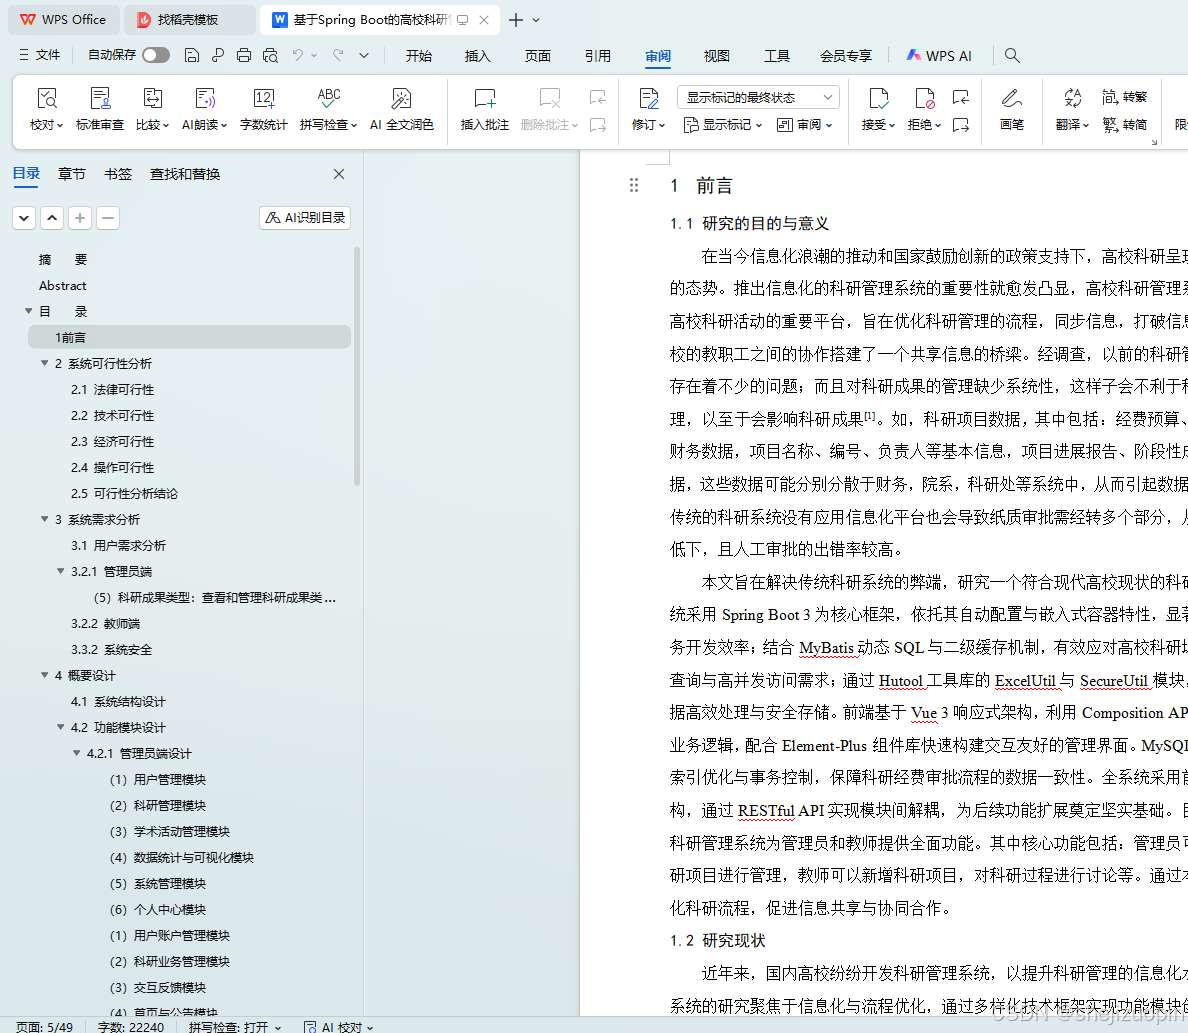The height and width of the screenshot is (1033, 1188).
Task: Collapse the 4.2 功能模块设计 node
Action: point(61,728)
